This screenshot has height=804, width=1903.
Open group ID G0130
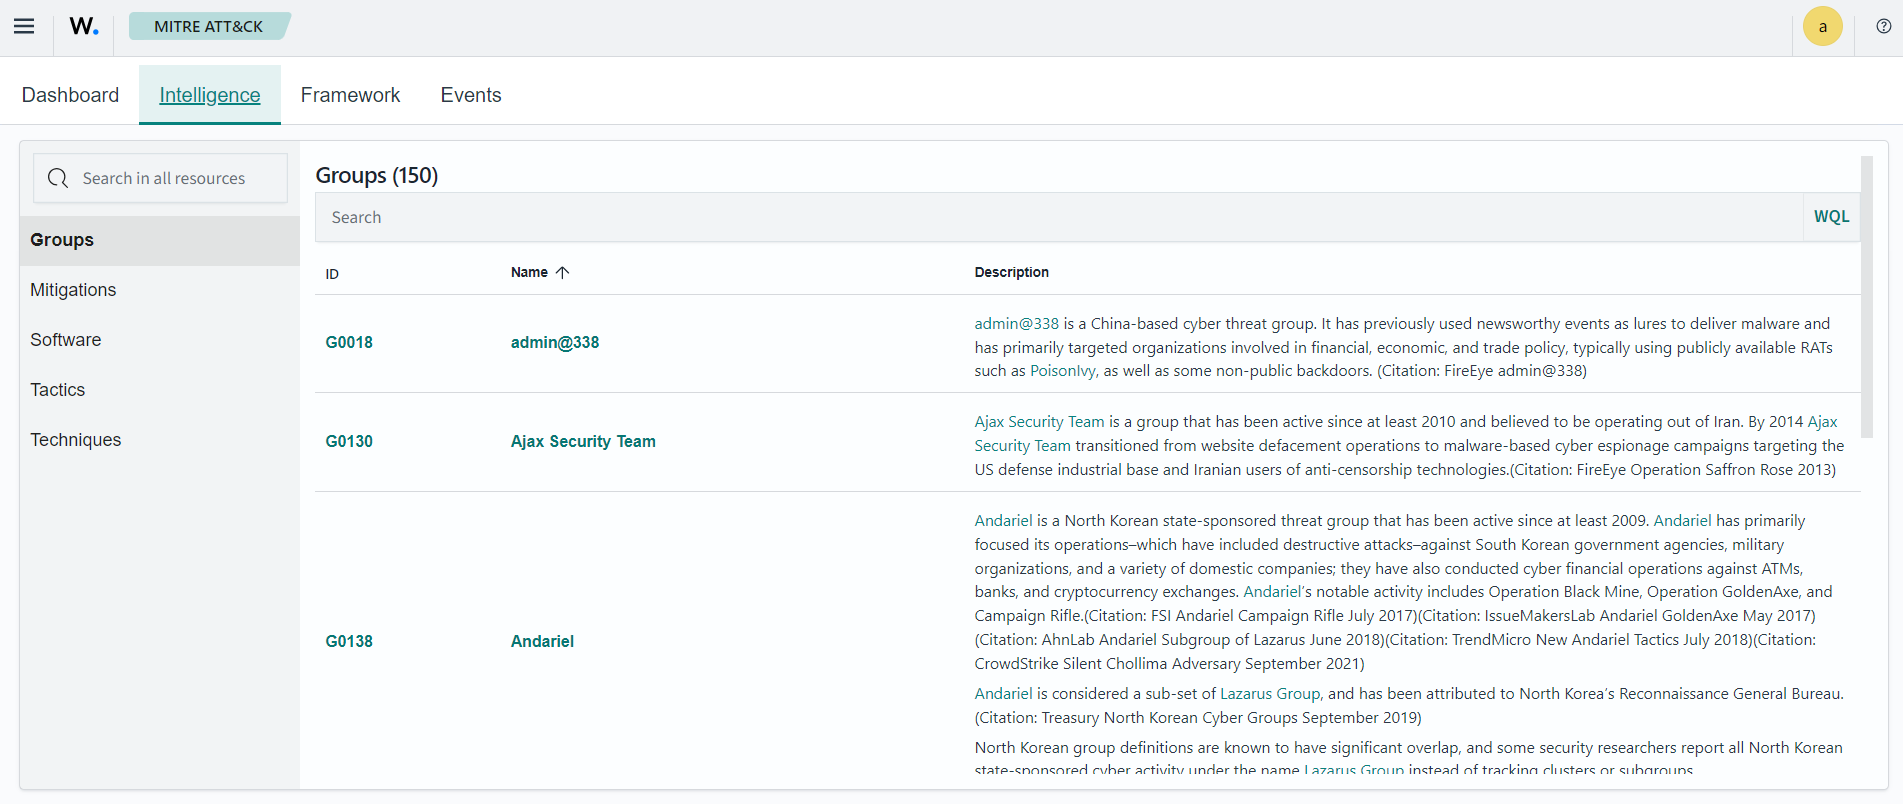tap(349, 441)
